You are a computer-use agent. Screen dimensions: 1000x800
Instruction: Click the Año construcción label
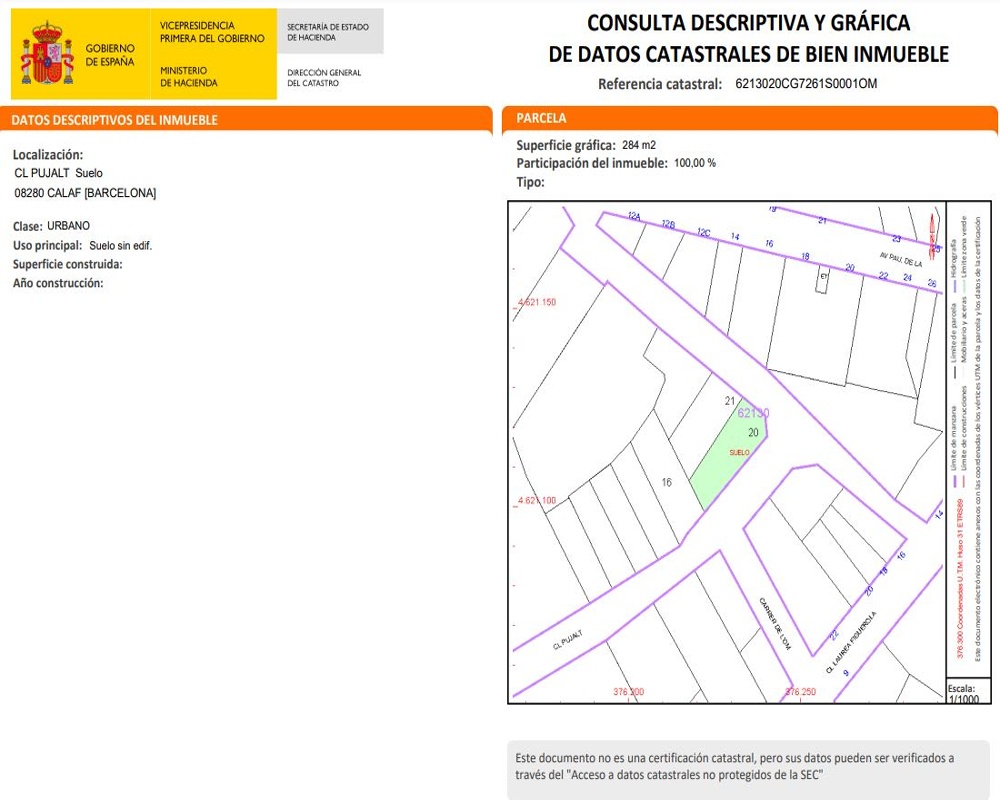click(x=58, y=283)
